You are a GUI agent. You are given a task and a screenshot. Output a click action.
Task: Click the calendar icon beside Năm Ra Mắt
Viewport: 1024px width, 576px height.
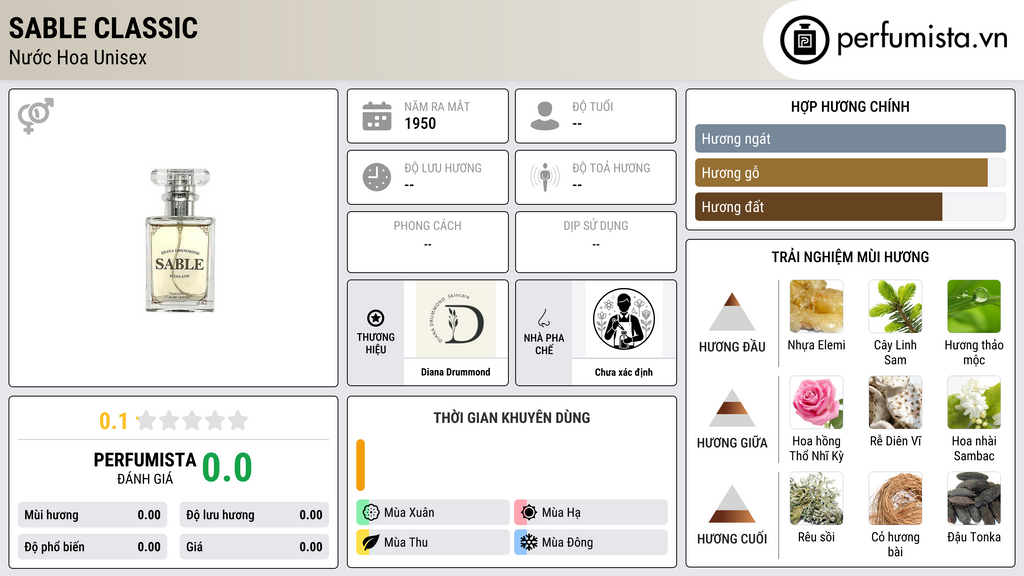click(x=377, y=116)
